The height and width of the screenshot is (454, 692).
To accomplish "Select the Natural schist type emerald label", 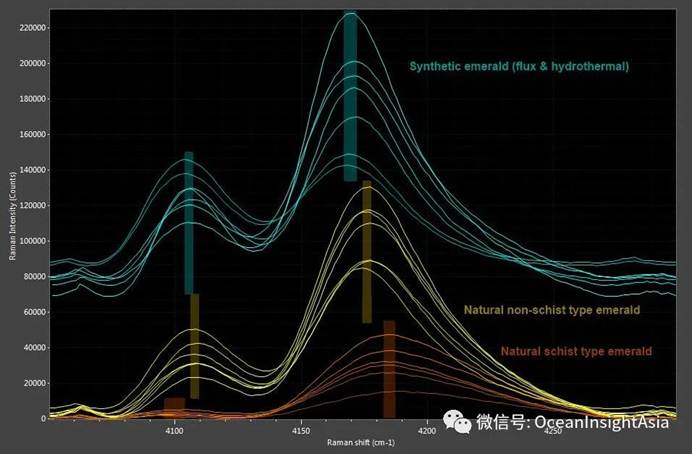I will 575,351.
